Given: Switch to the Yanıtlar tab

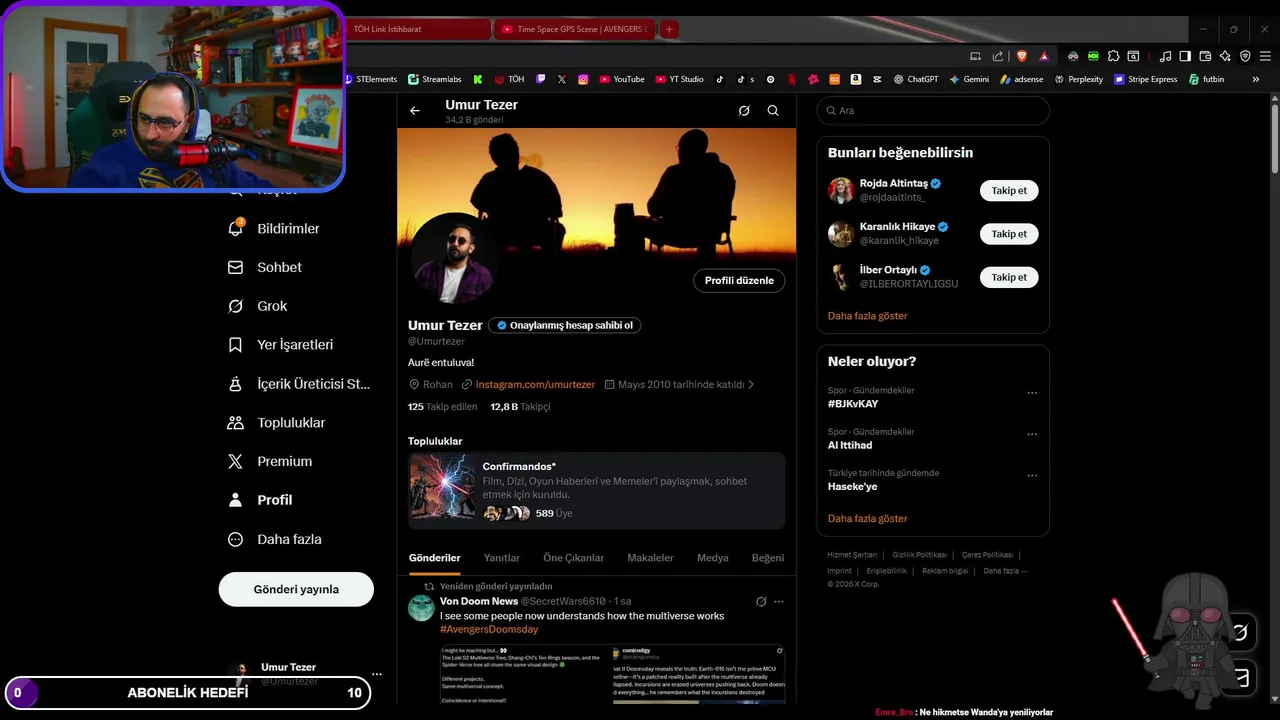Looking at the screenshot, I should (502, 558).
